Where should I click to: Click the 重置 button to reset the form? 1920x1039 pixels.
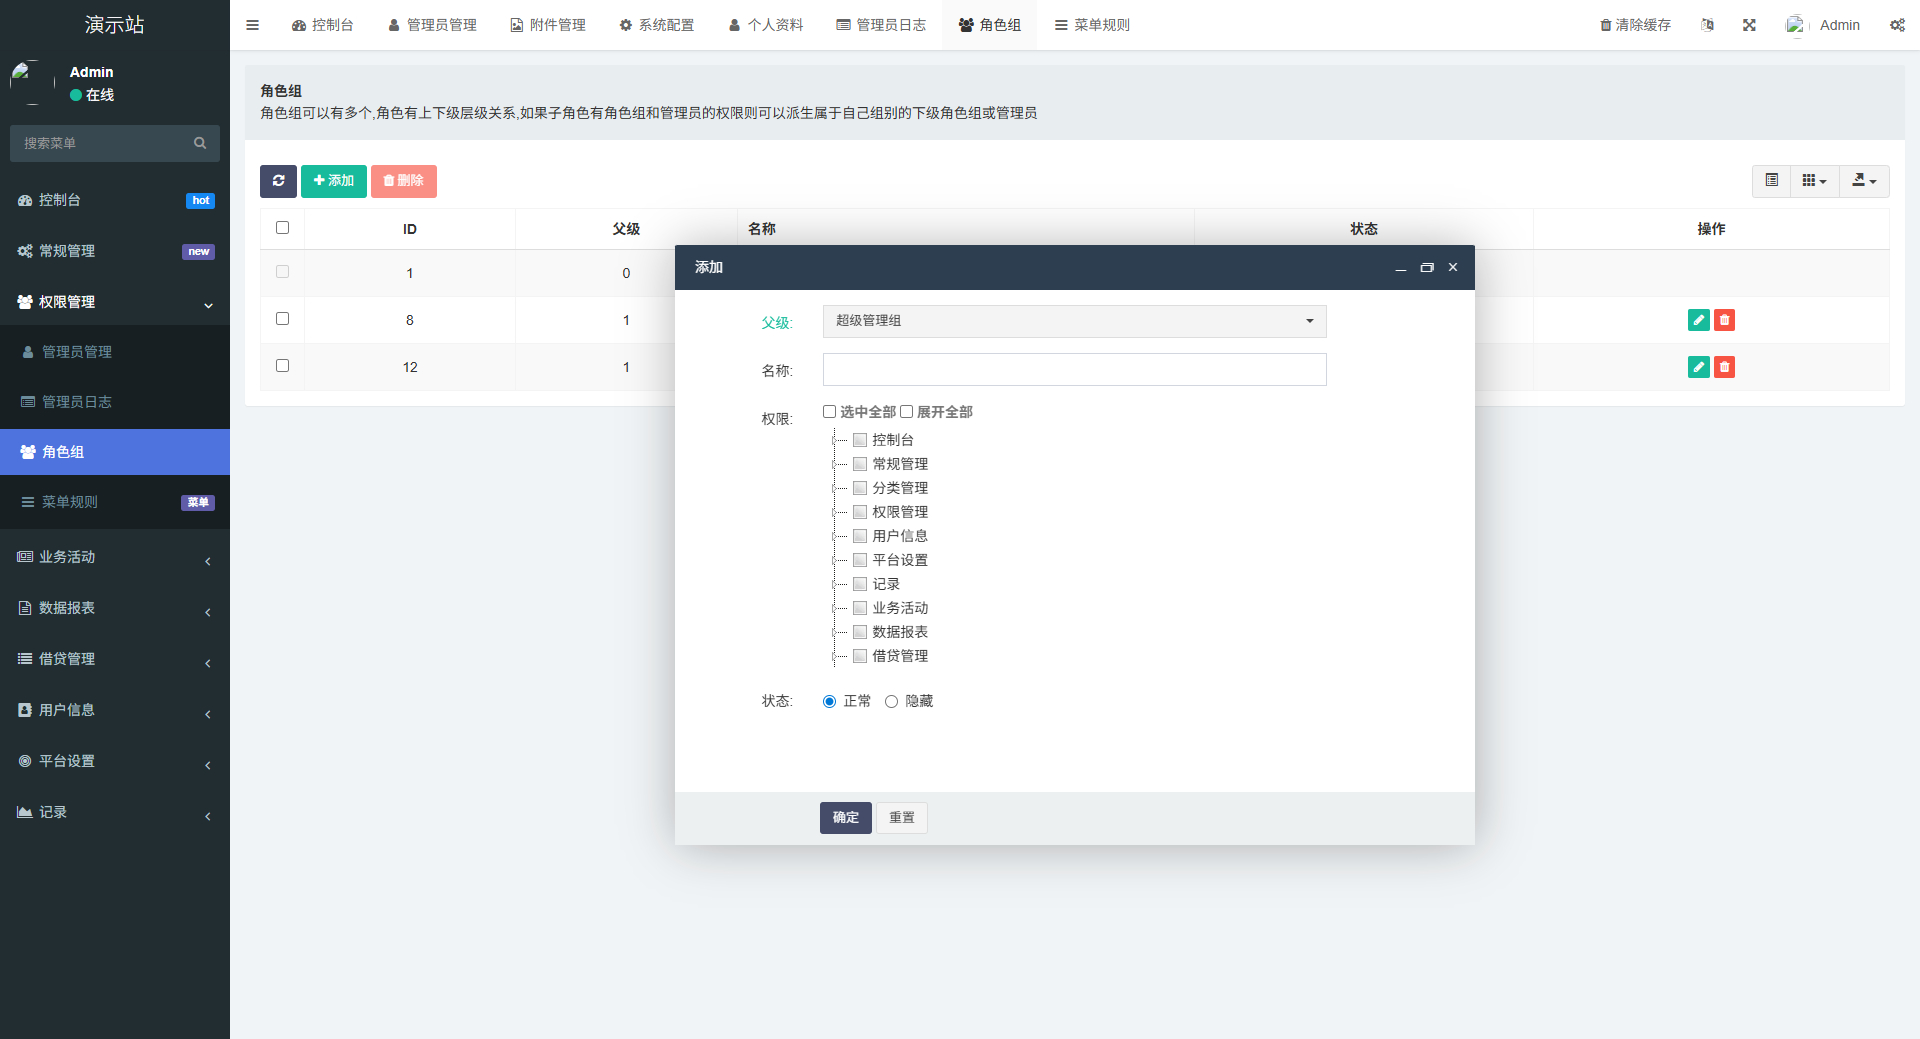[900, 817]
